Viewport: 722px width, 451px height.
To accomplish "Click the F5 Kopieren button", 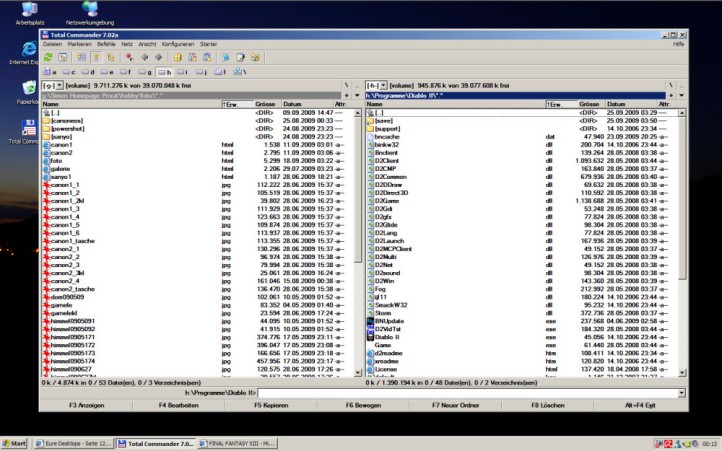I will pos(271,405).
